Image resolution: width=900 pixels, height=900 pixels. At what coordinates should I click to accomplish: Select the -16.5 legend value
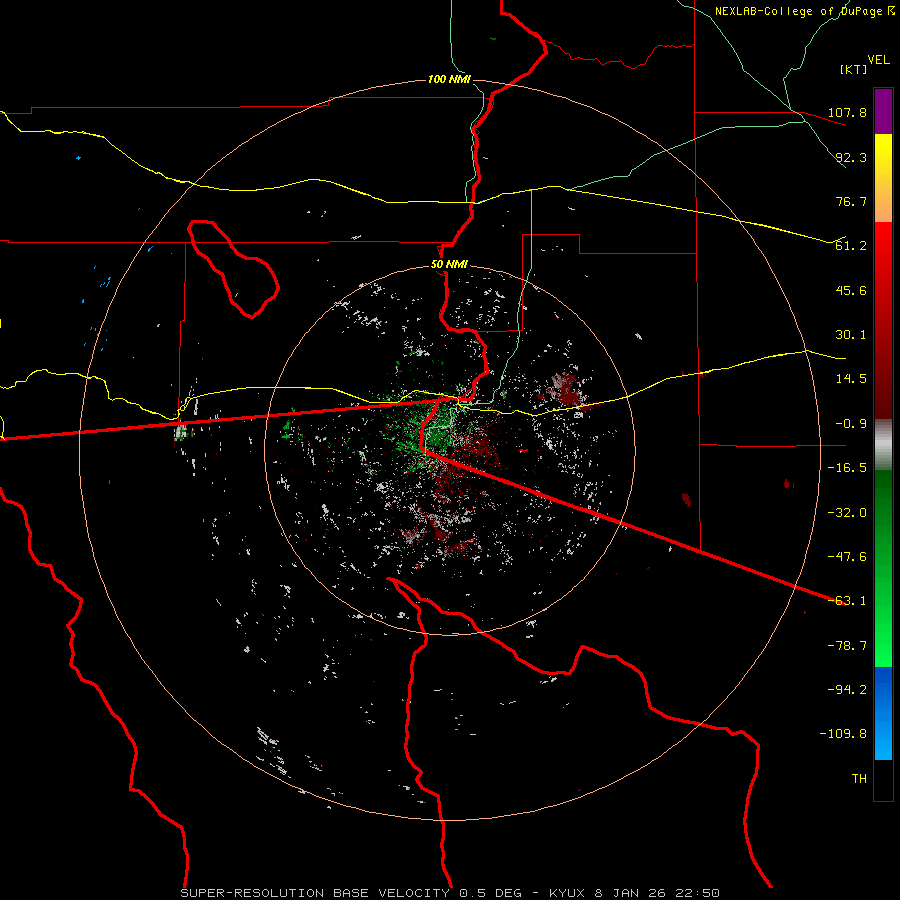pyautogui.click(x=847, y=468)
